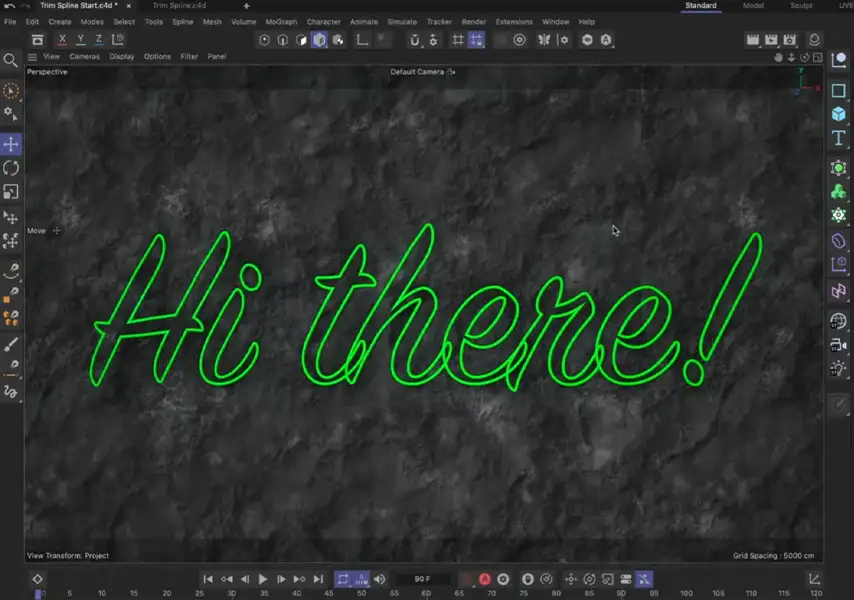Toggle X axis lock
Viewport: 854px width, 600px height.
[x=62, y=40]
